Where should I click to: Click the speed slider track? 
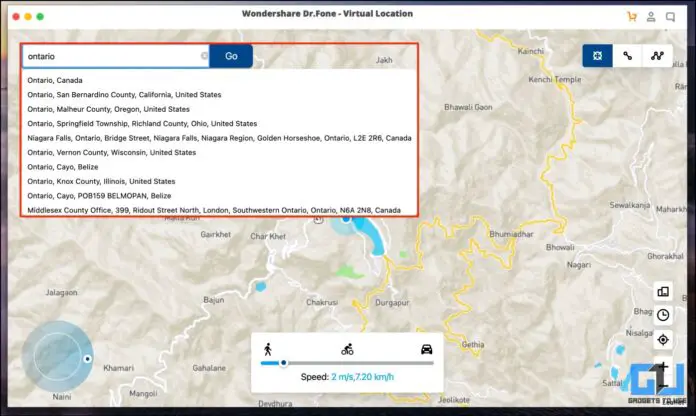point(347,363)
